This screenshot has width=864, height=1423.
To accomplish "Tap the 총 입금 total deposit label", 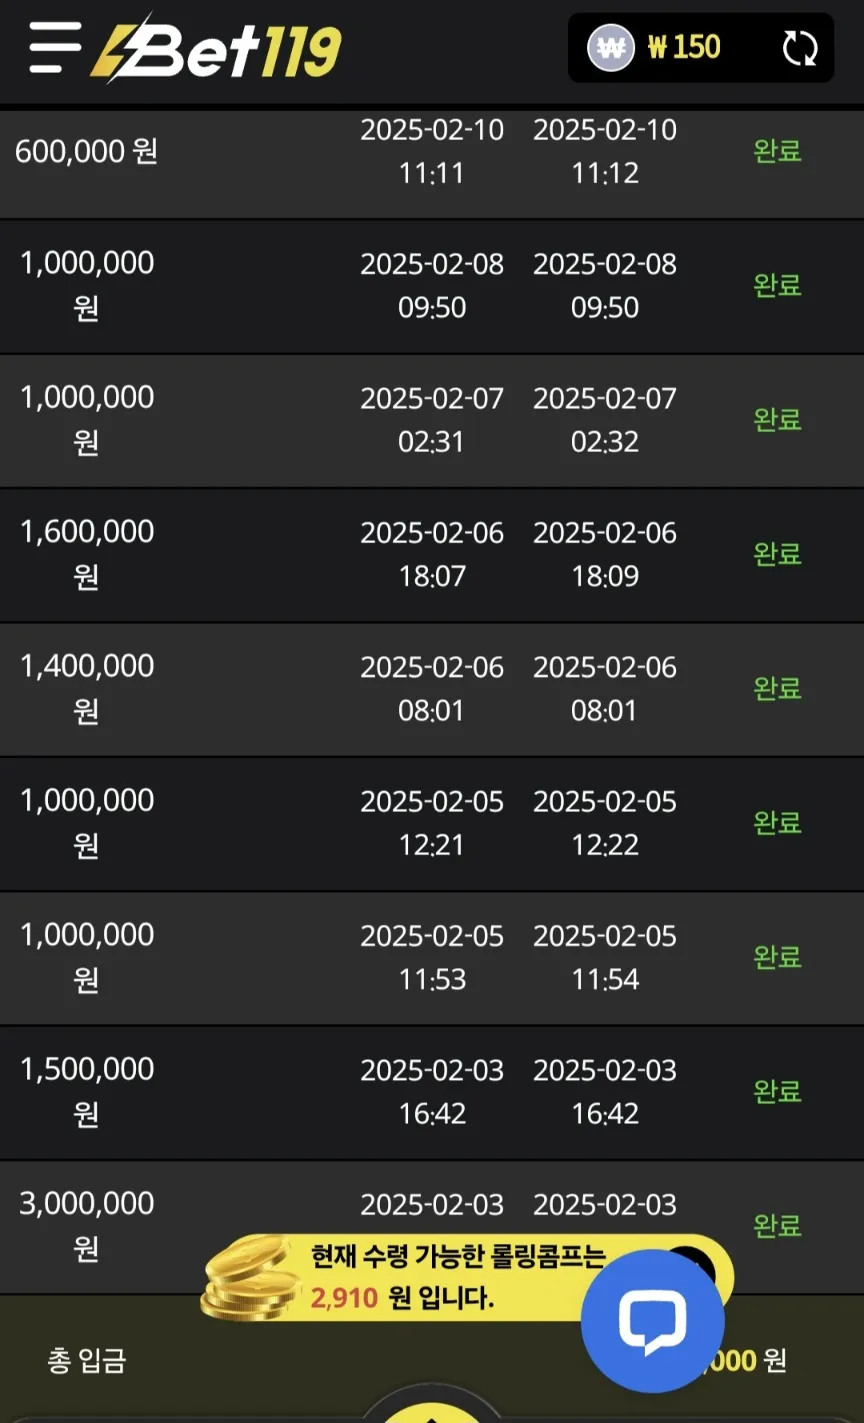I will (87, 1361).
